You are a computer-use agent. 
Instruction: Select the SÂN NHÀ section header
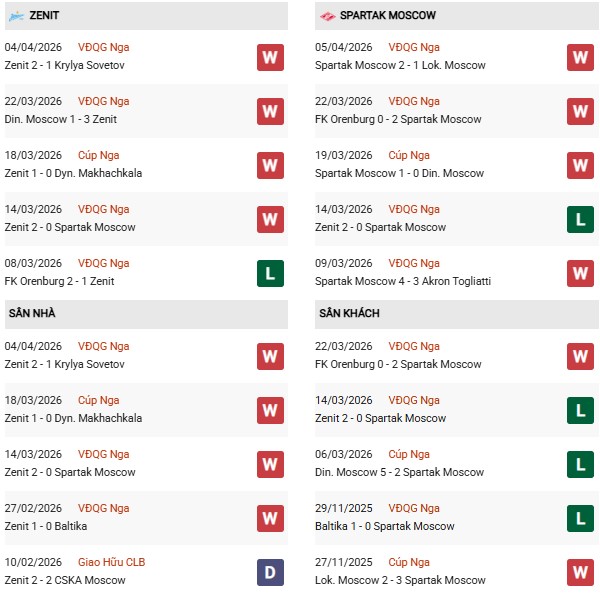32,314
